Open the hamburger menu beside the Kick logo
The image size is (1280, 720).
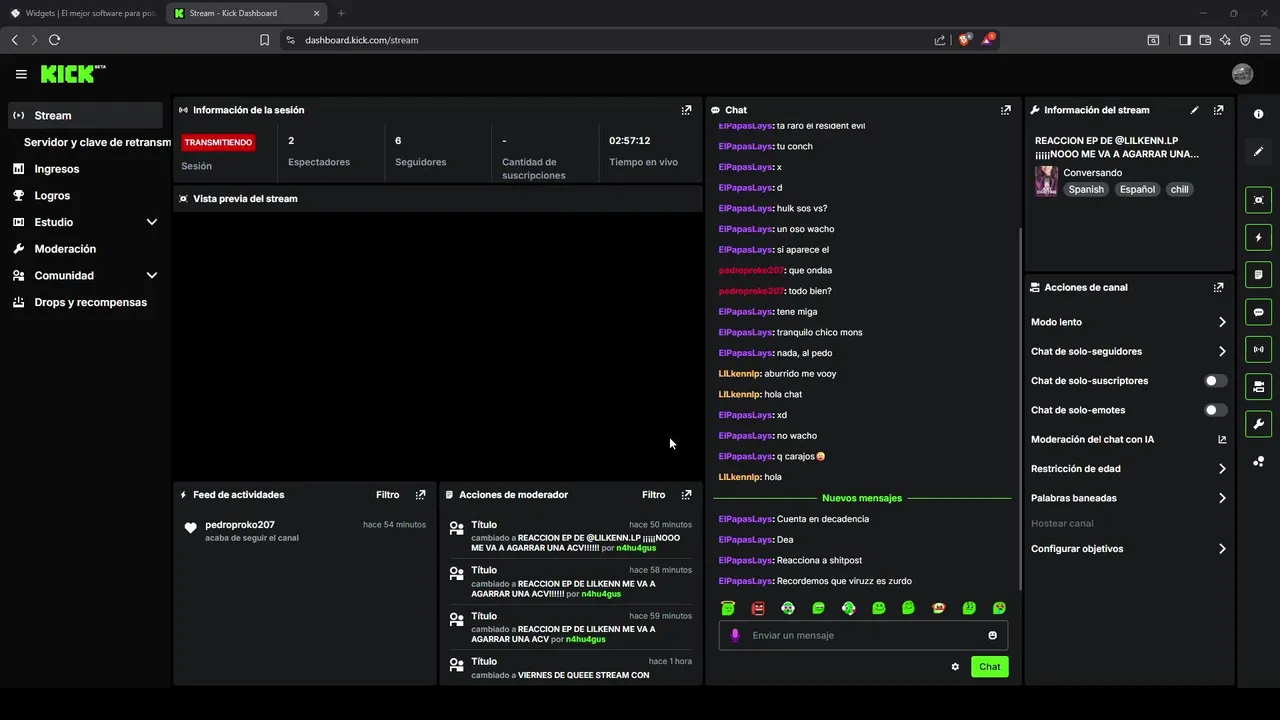pyautogui.click(x=21, y=74)
